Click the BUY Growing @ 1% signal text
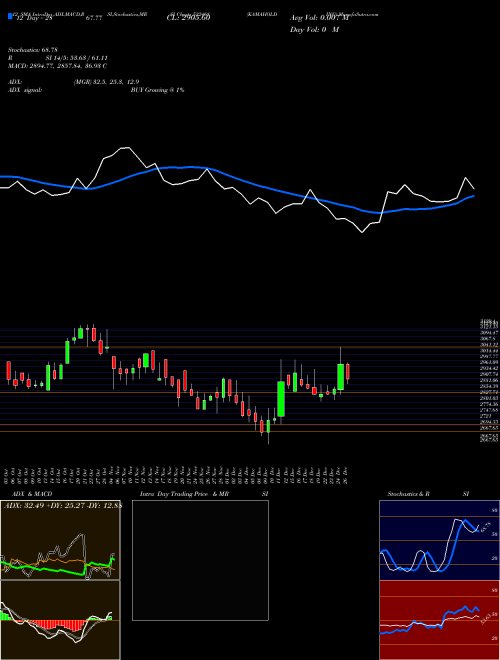500x660 pixels. coord(157,90)
